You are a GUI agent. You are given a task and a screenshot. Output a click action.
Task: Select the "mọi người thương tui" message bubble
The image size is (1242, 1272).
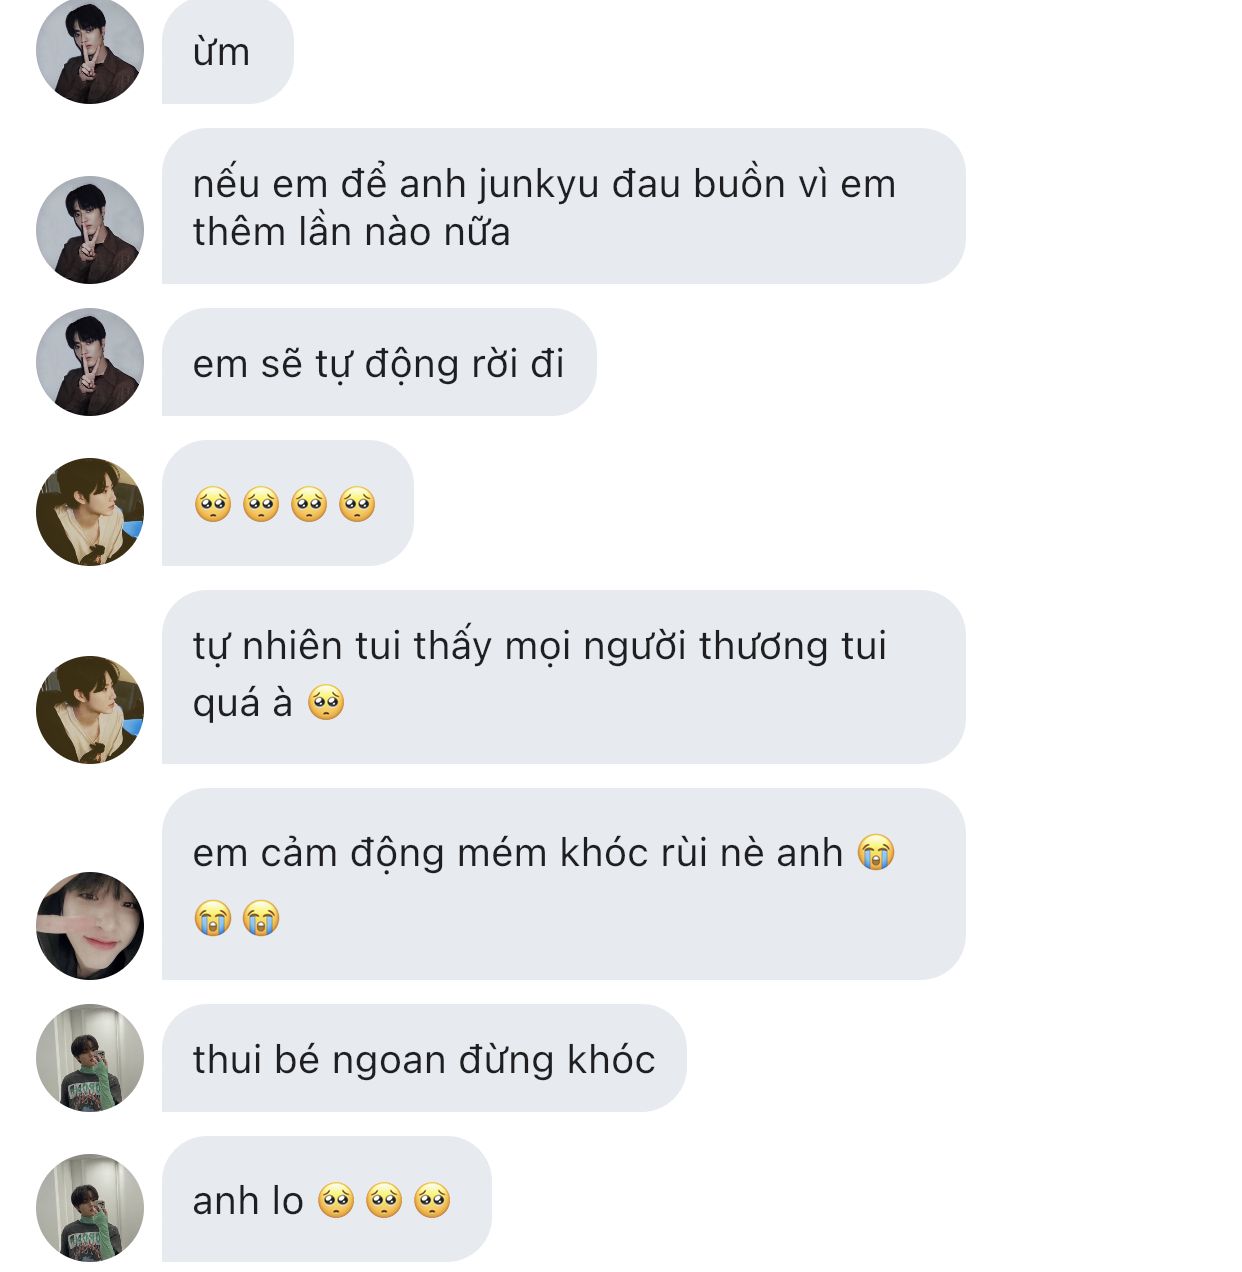[x=564, y=677]
